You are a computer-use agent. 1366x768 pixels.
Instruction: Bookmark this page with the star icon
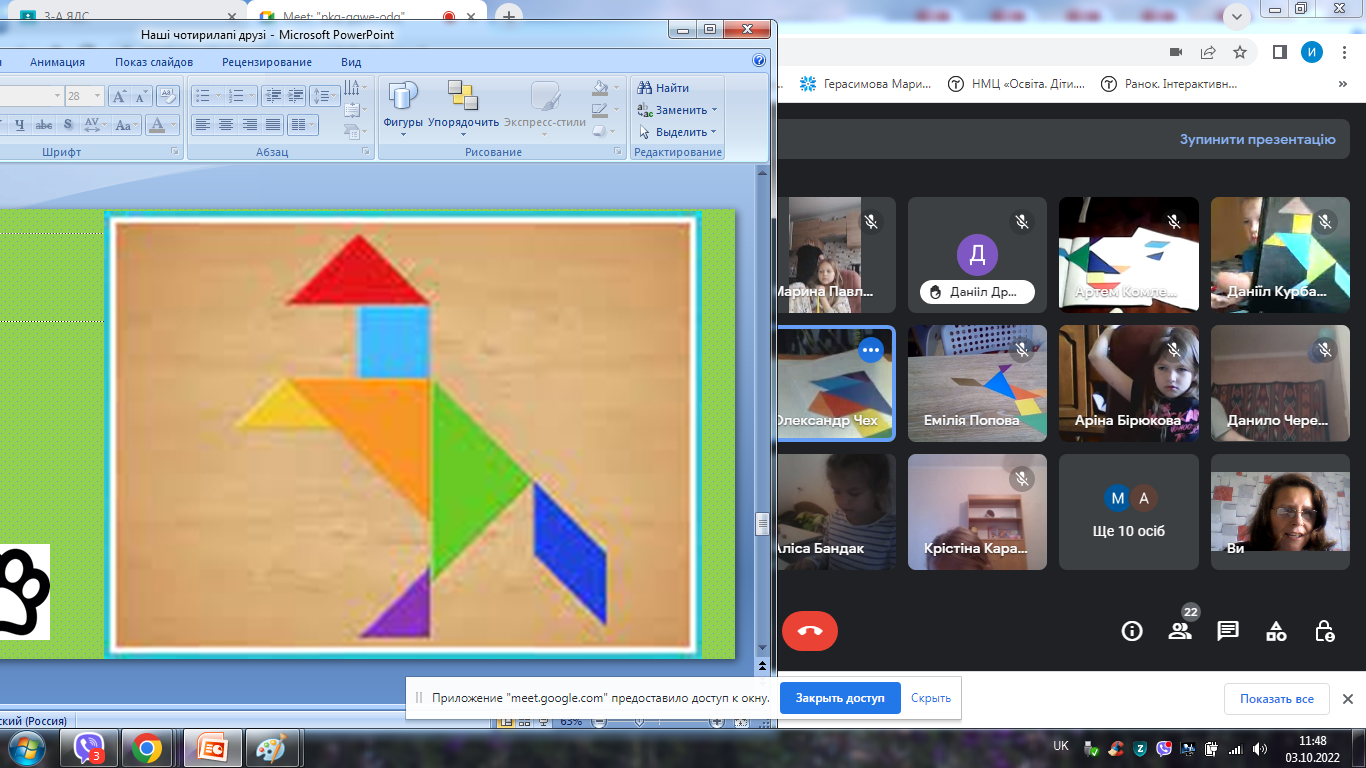click(x=1240, y=52)
